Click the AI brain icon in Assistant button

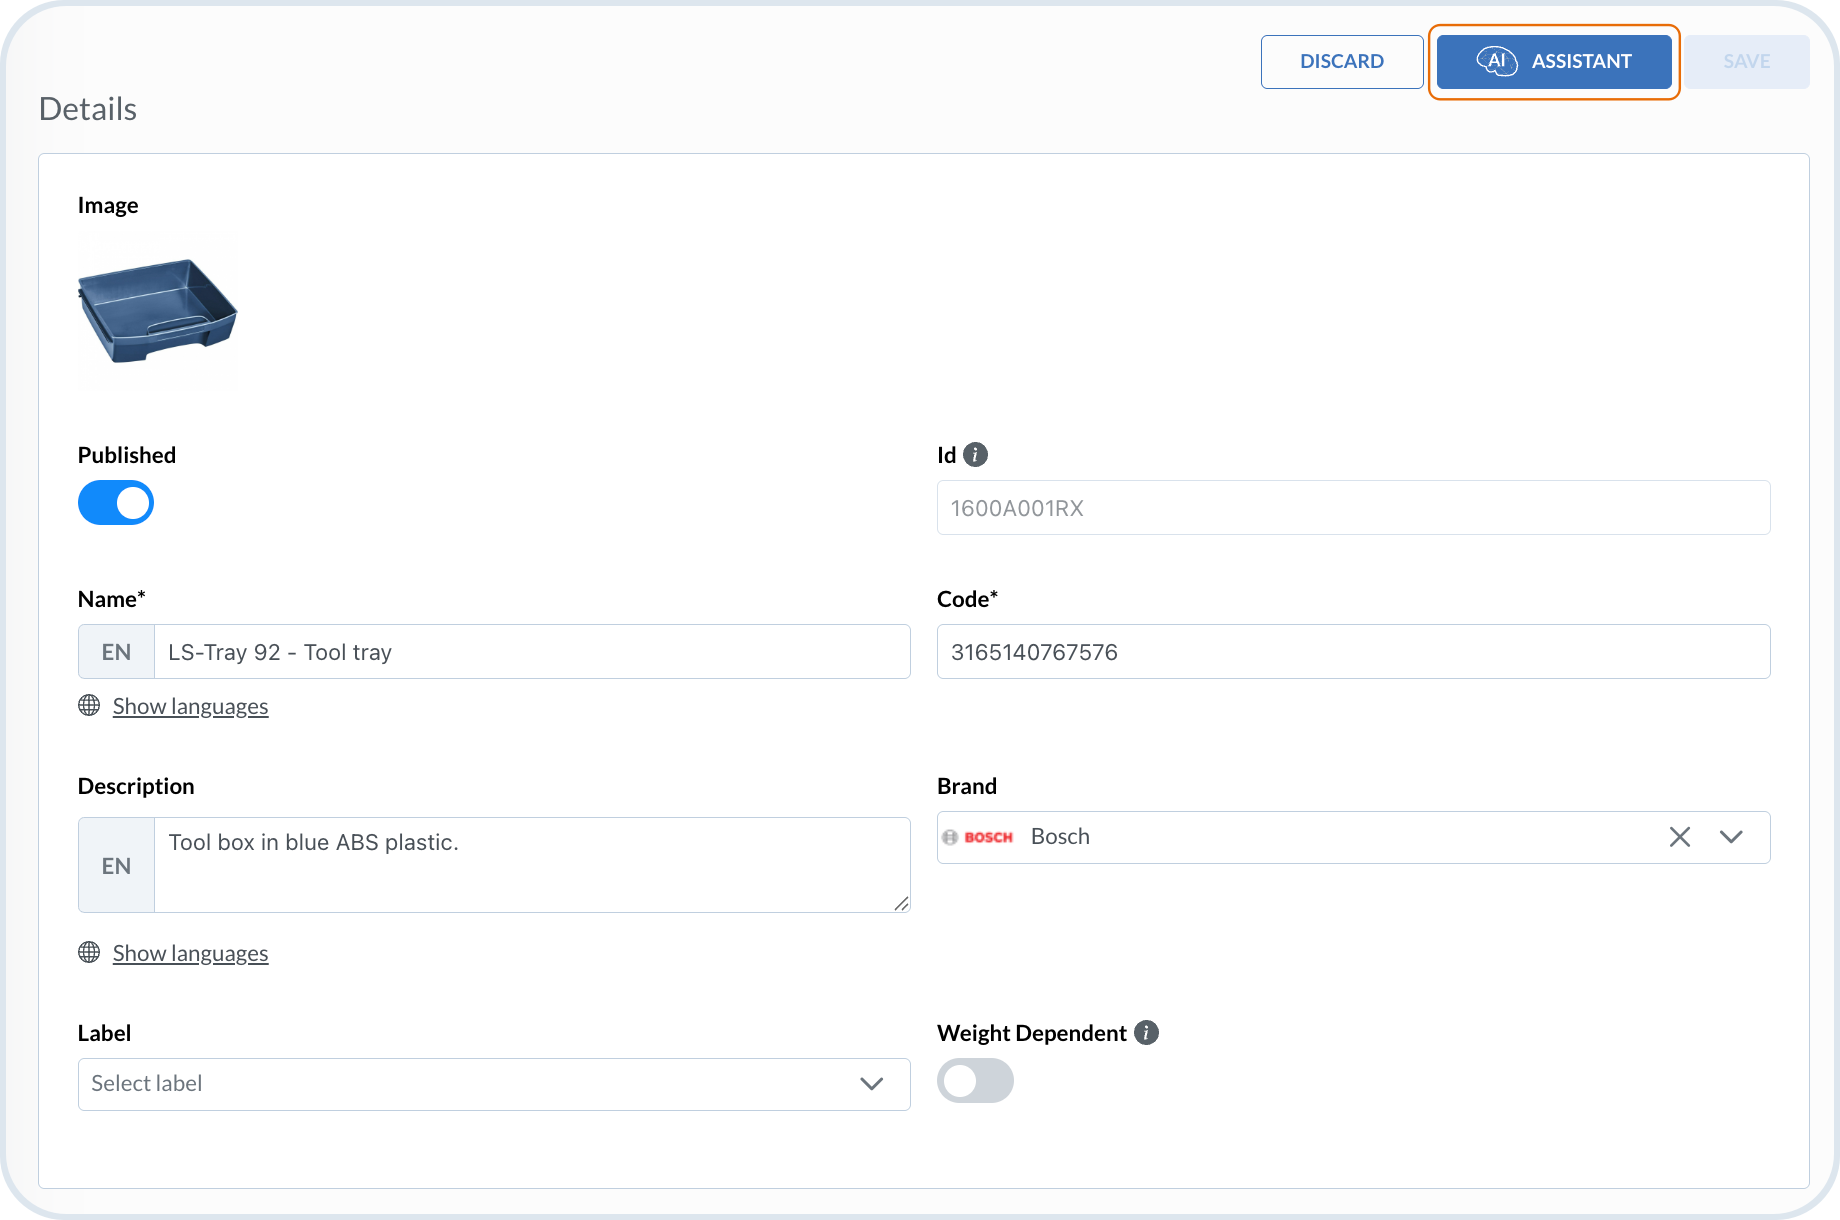click(x=1496, y=61)
